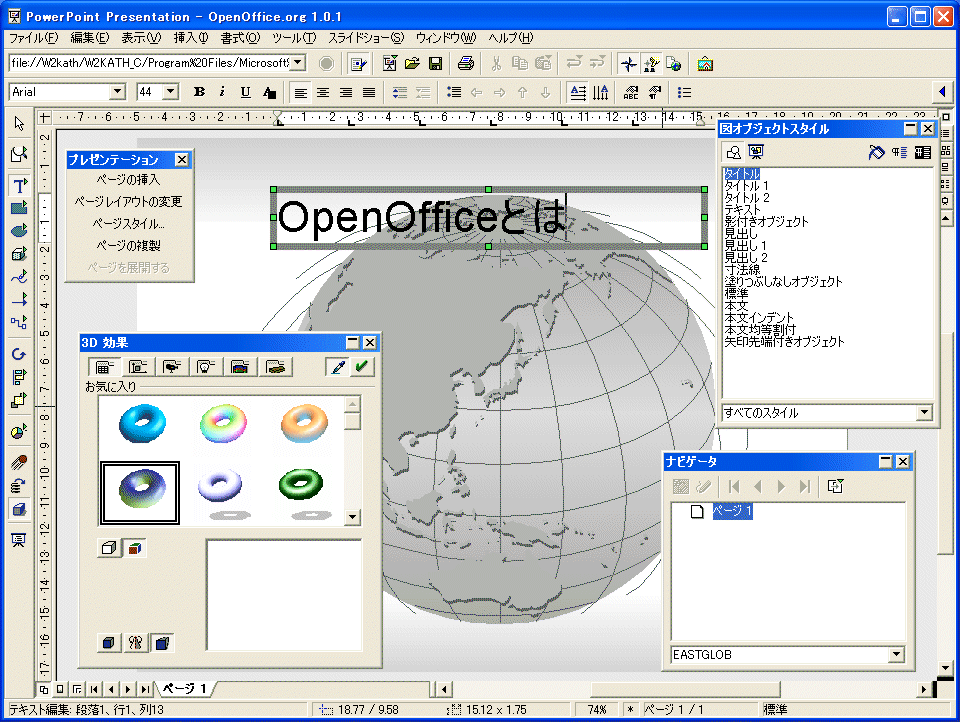This screenshot has width=960, height=722.
Task: Print the document
Action: (465, 64)
